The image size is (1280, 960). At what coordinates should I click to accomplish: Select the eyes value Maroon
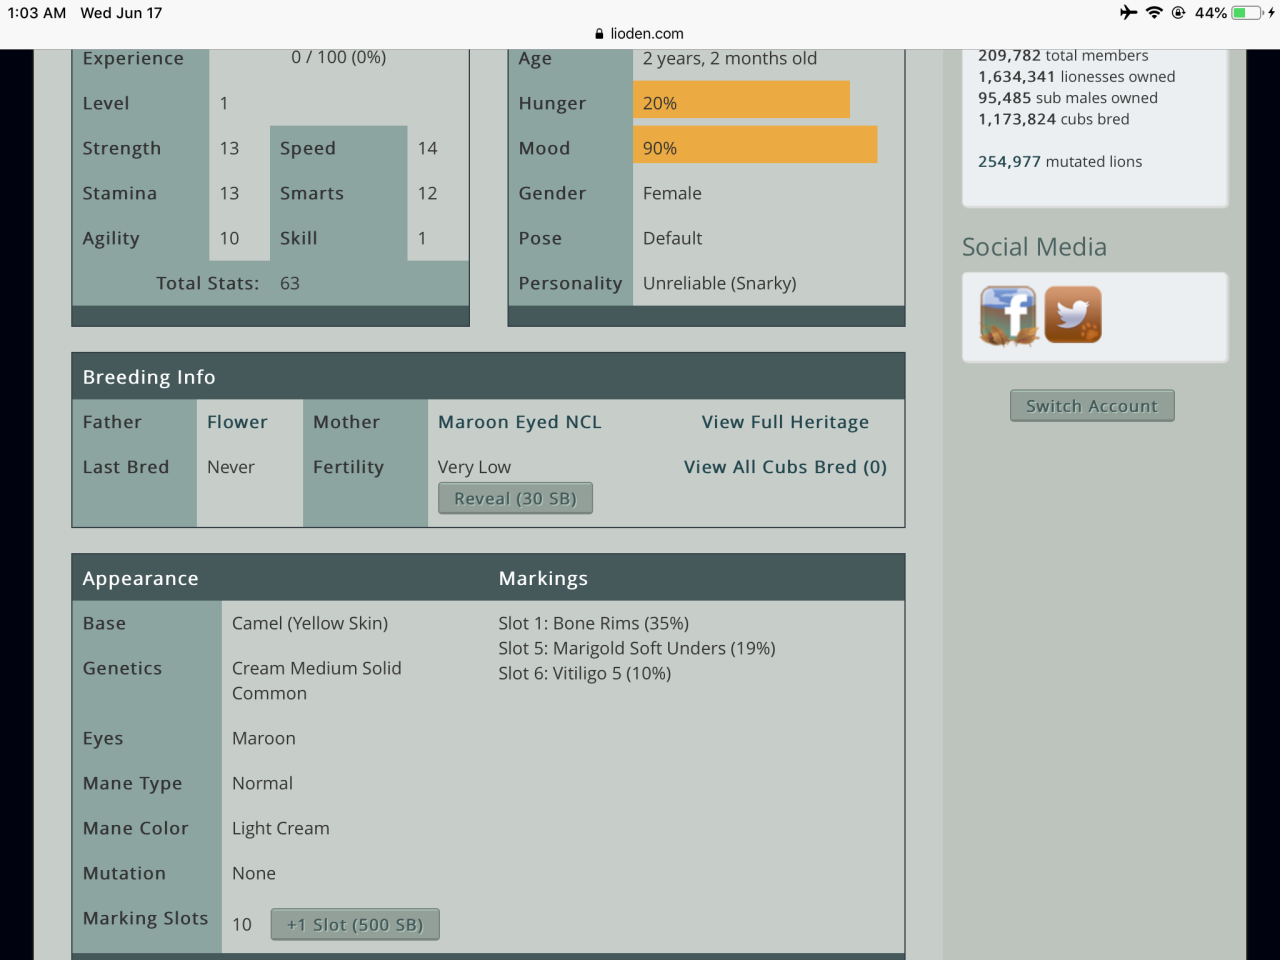point(264,738)
